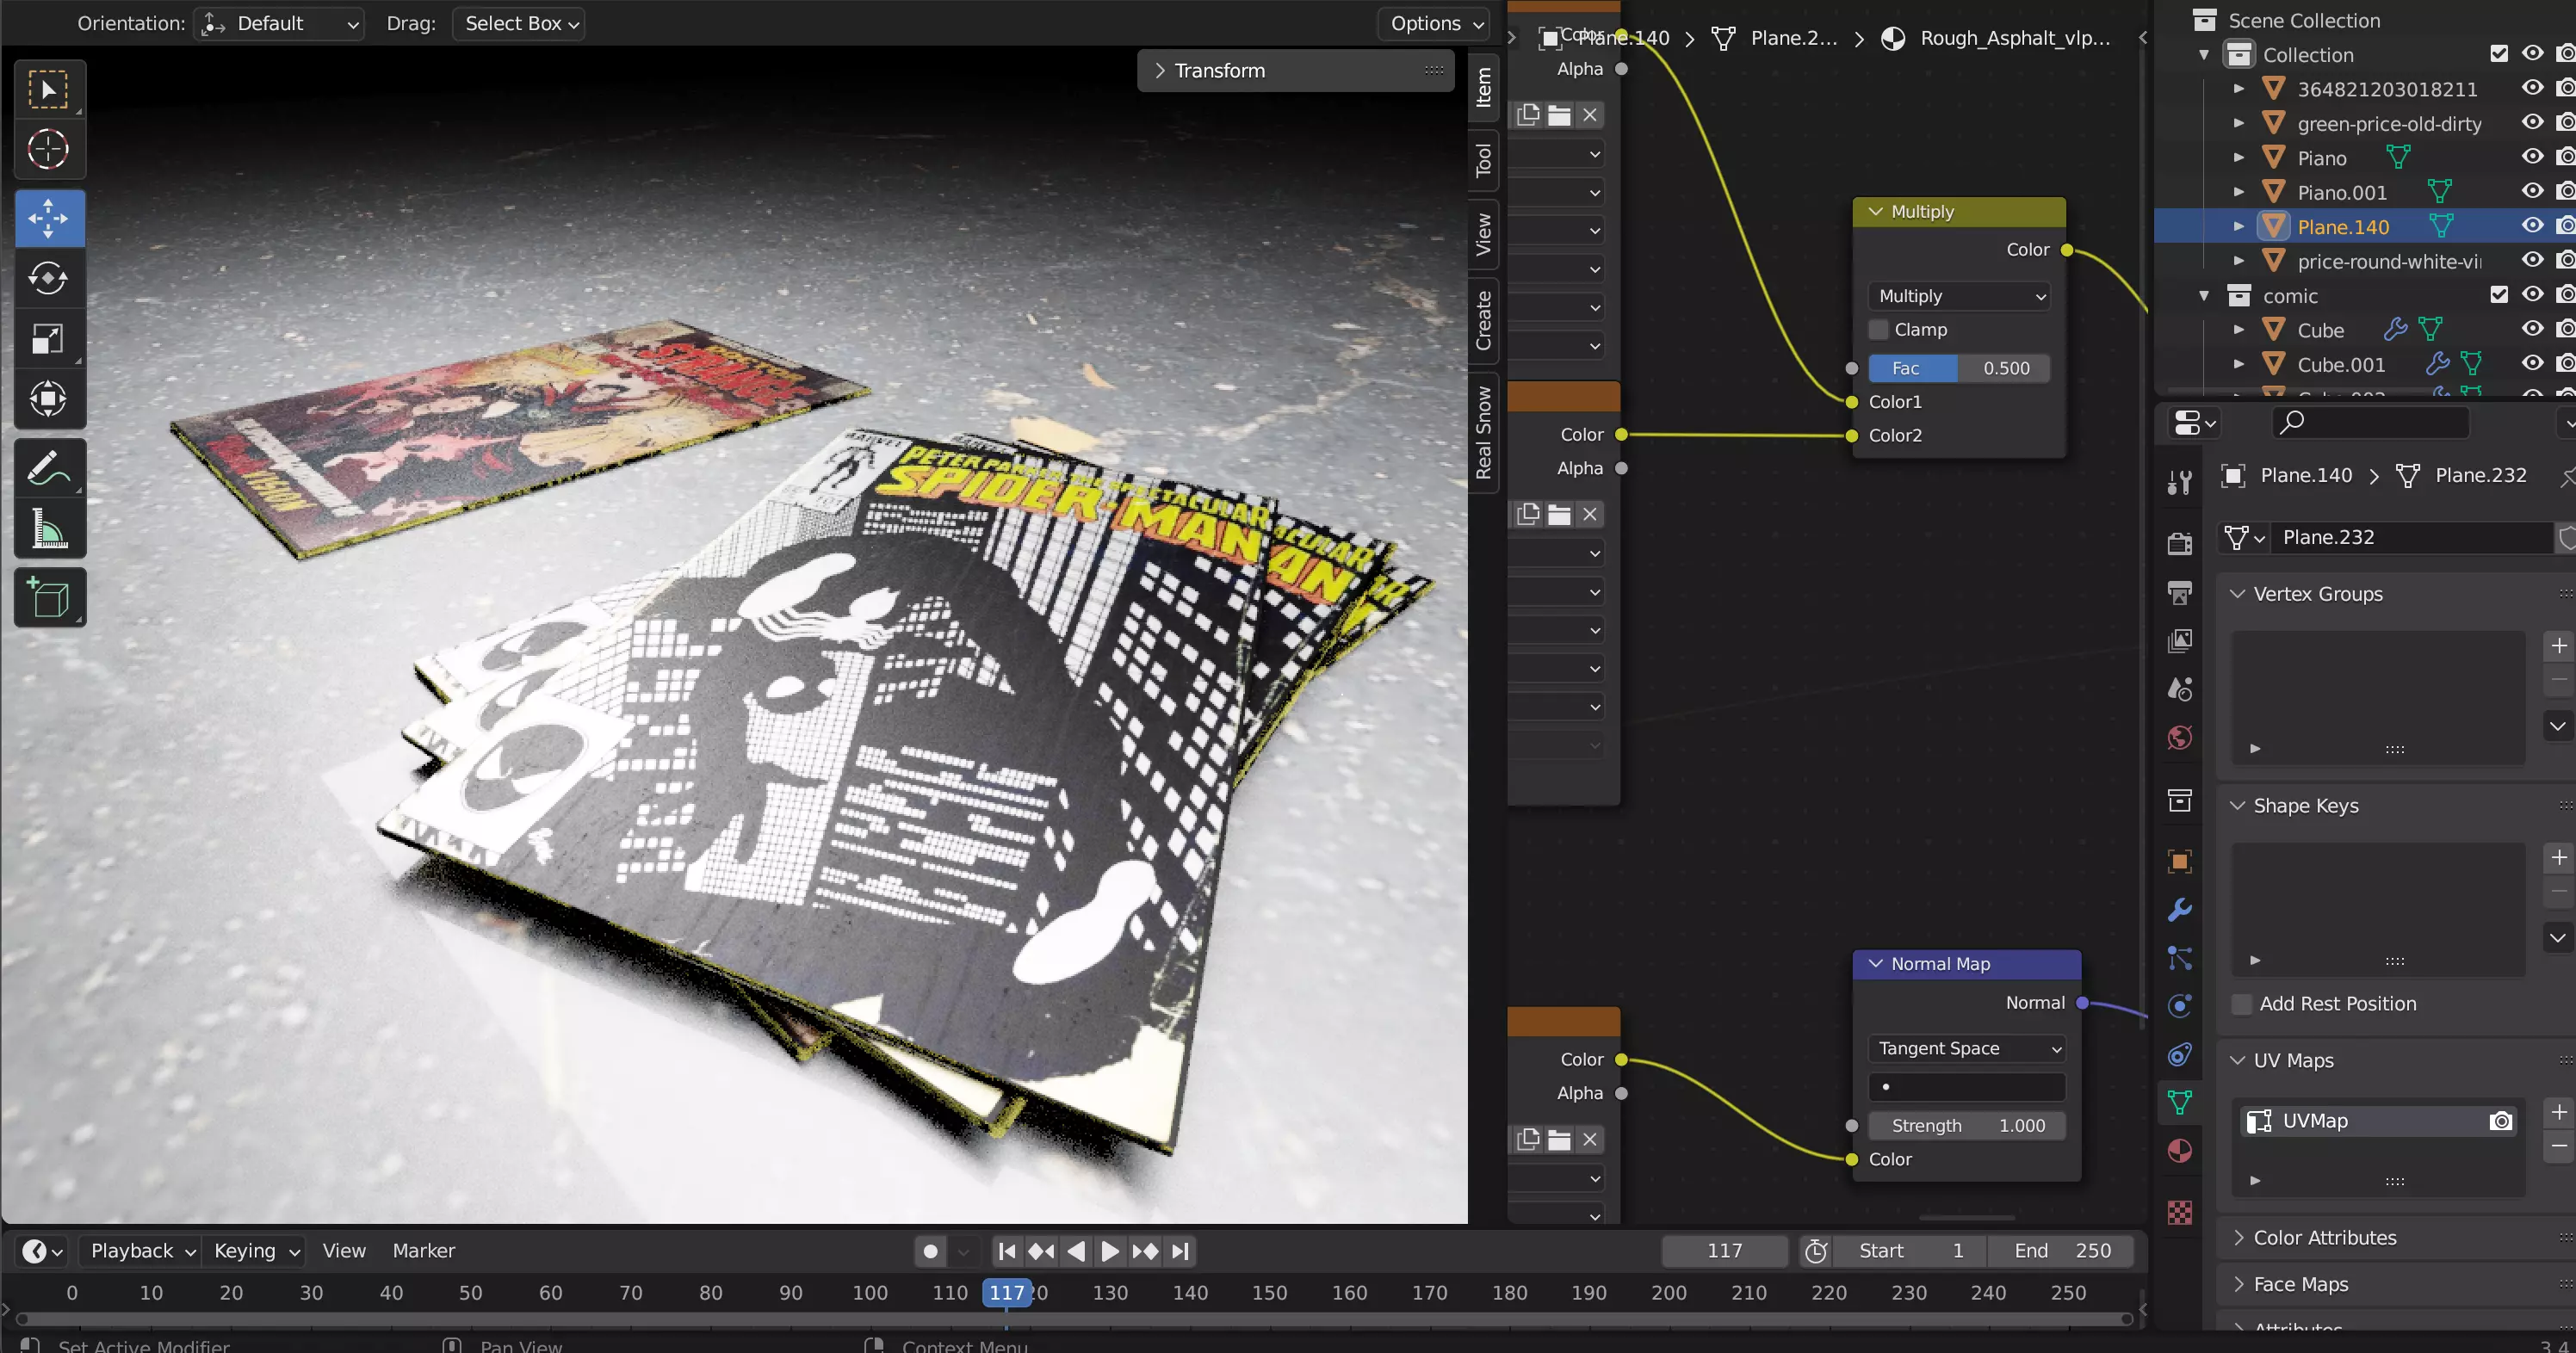Screen dimensions: 2576x1353
Task: Switch to the Item sidebar tab
Action: coord(1484,87)
